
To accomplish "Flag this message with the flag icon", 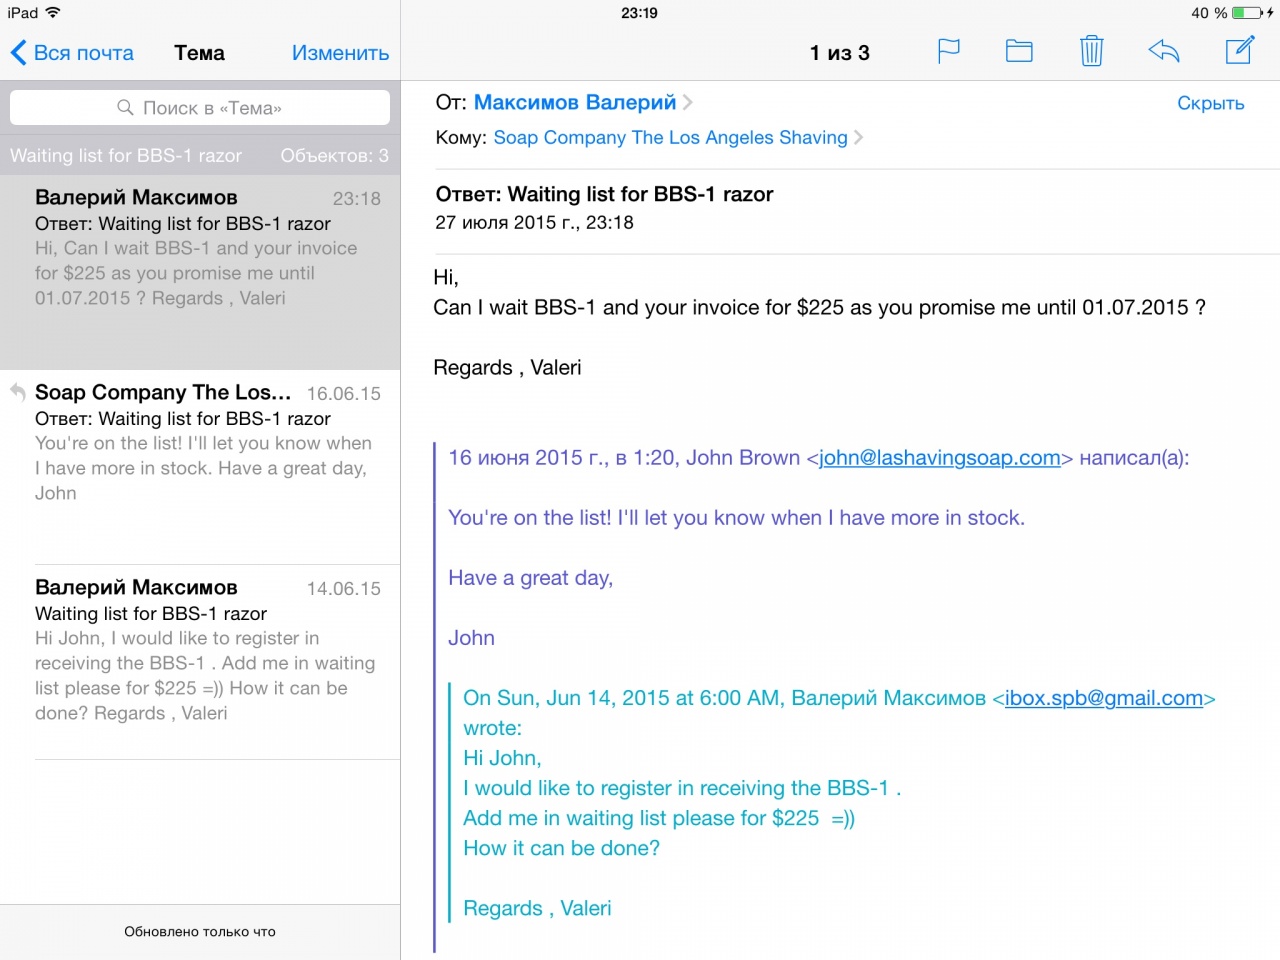I will [x=949, y=51].
